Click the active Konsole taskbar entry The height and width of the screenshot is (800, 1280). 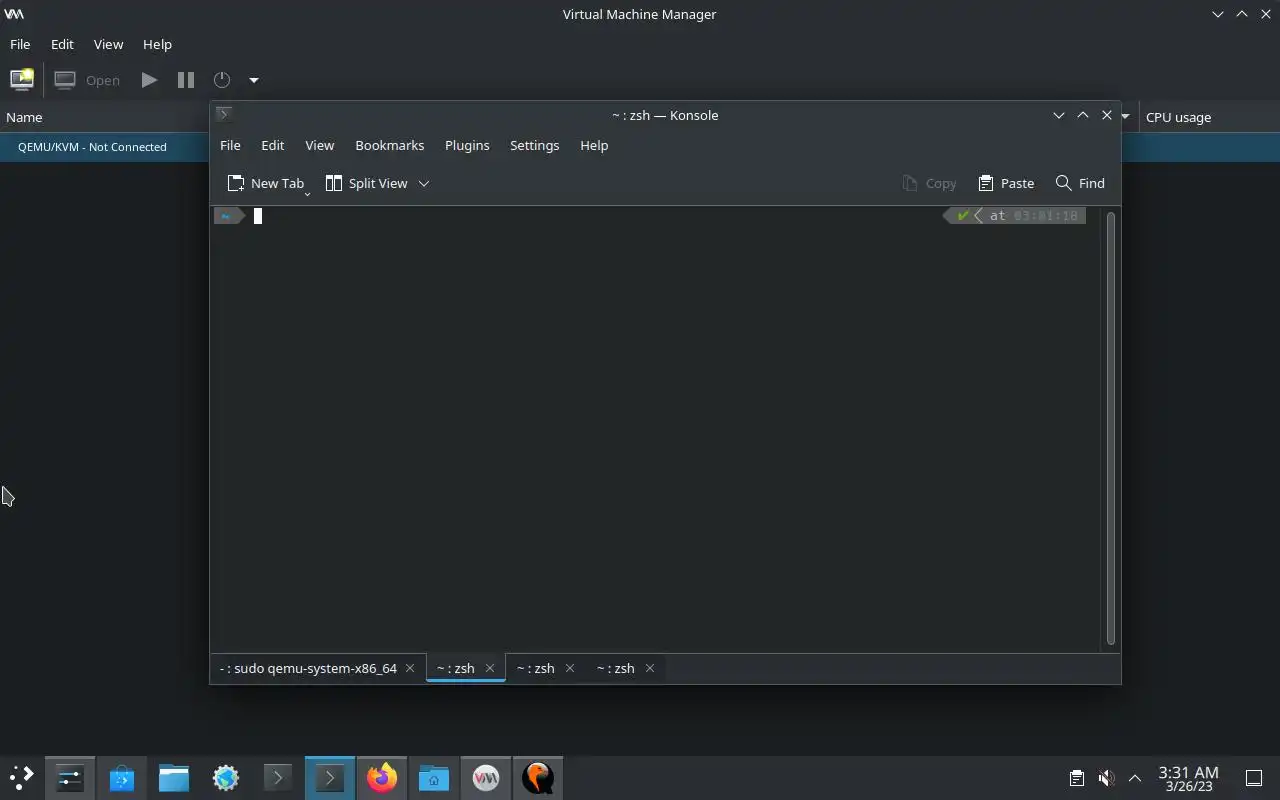click(330, 777)
